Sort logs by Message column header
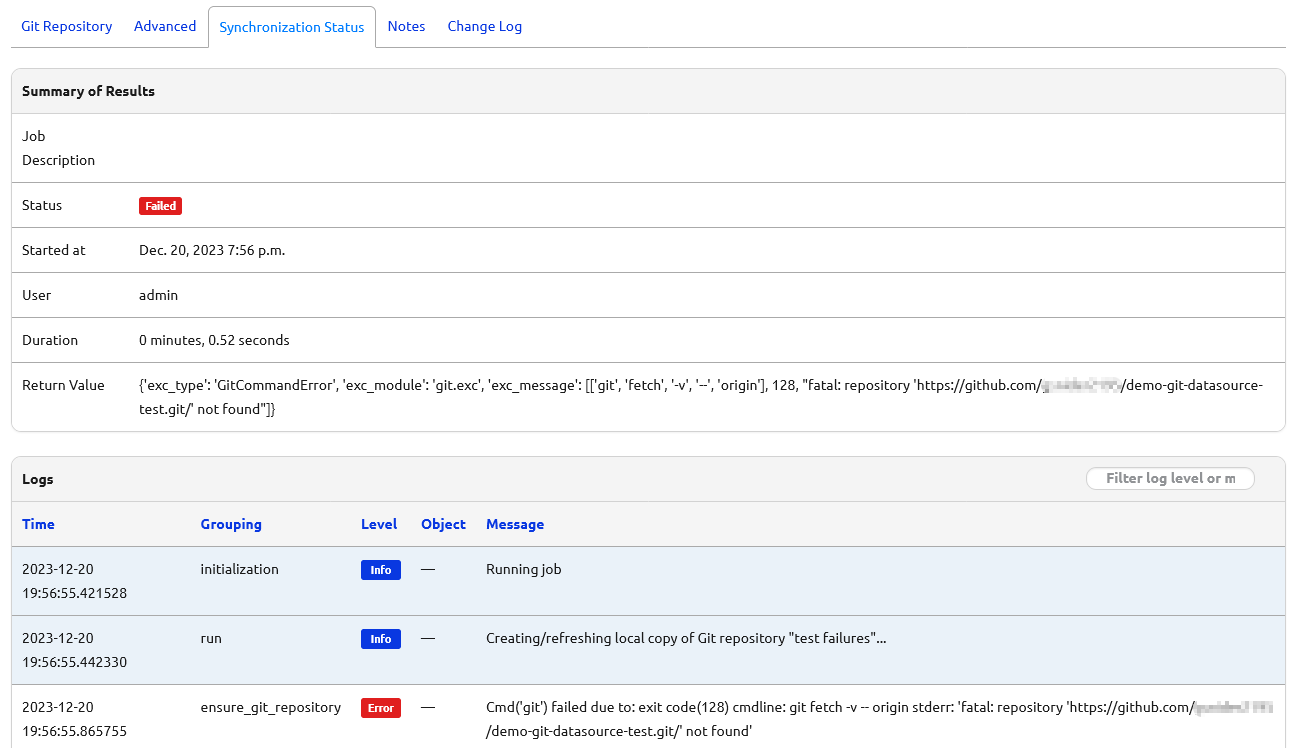The height and width of the screenshot is (748, 1300). point(515,524)
